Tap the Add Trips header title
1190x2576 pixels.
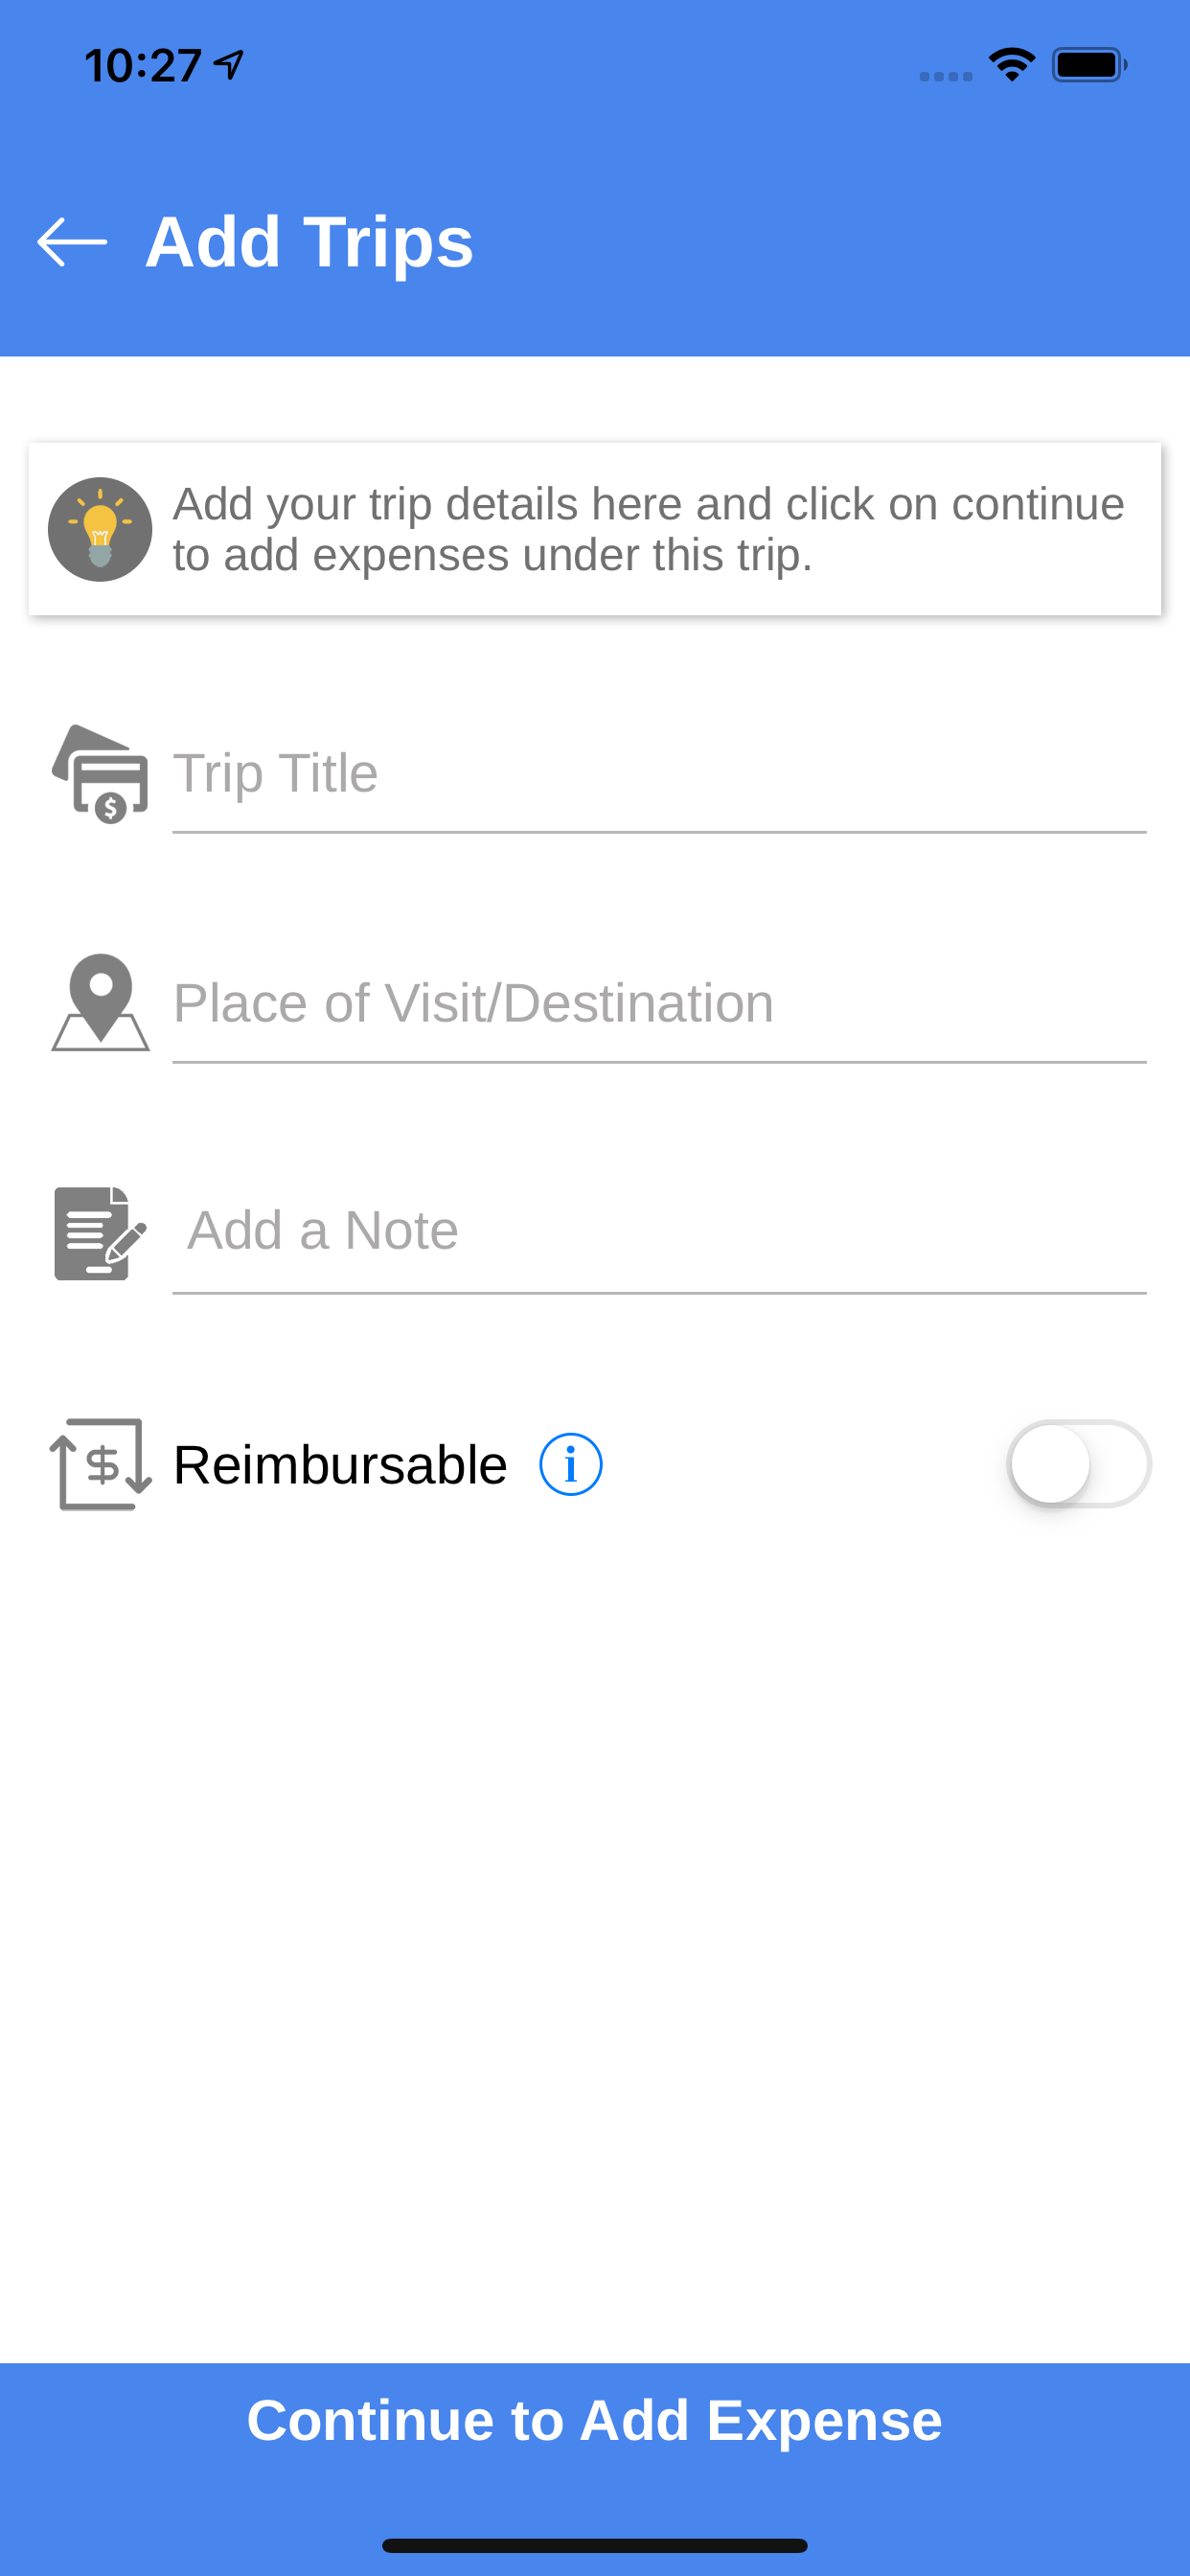pyautogui.click(x=309, y=242)
